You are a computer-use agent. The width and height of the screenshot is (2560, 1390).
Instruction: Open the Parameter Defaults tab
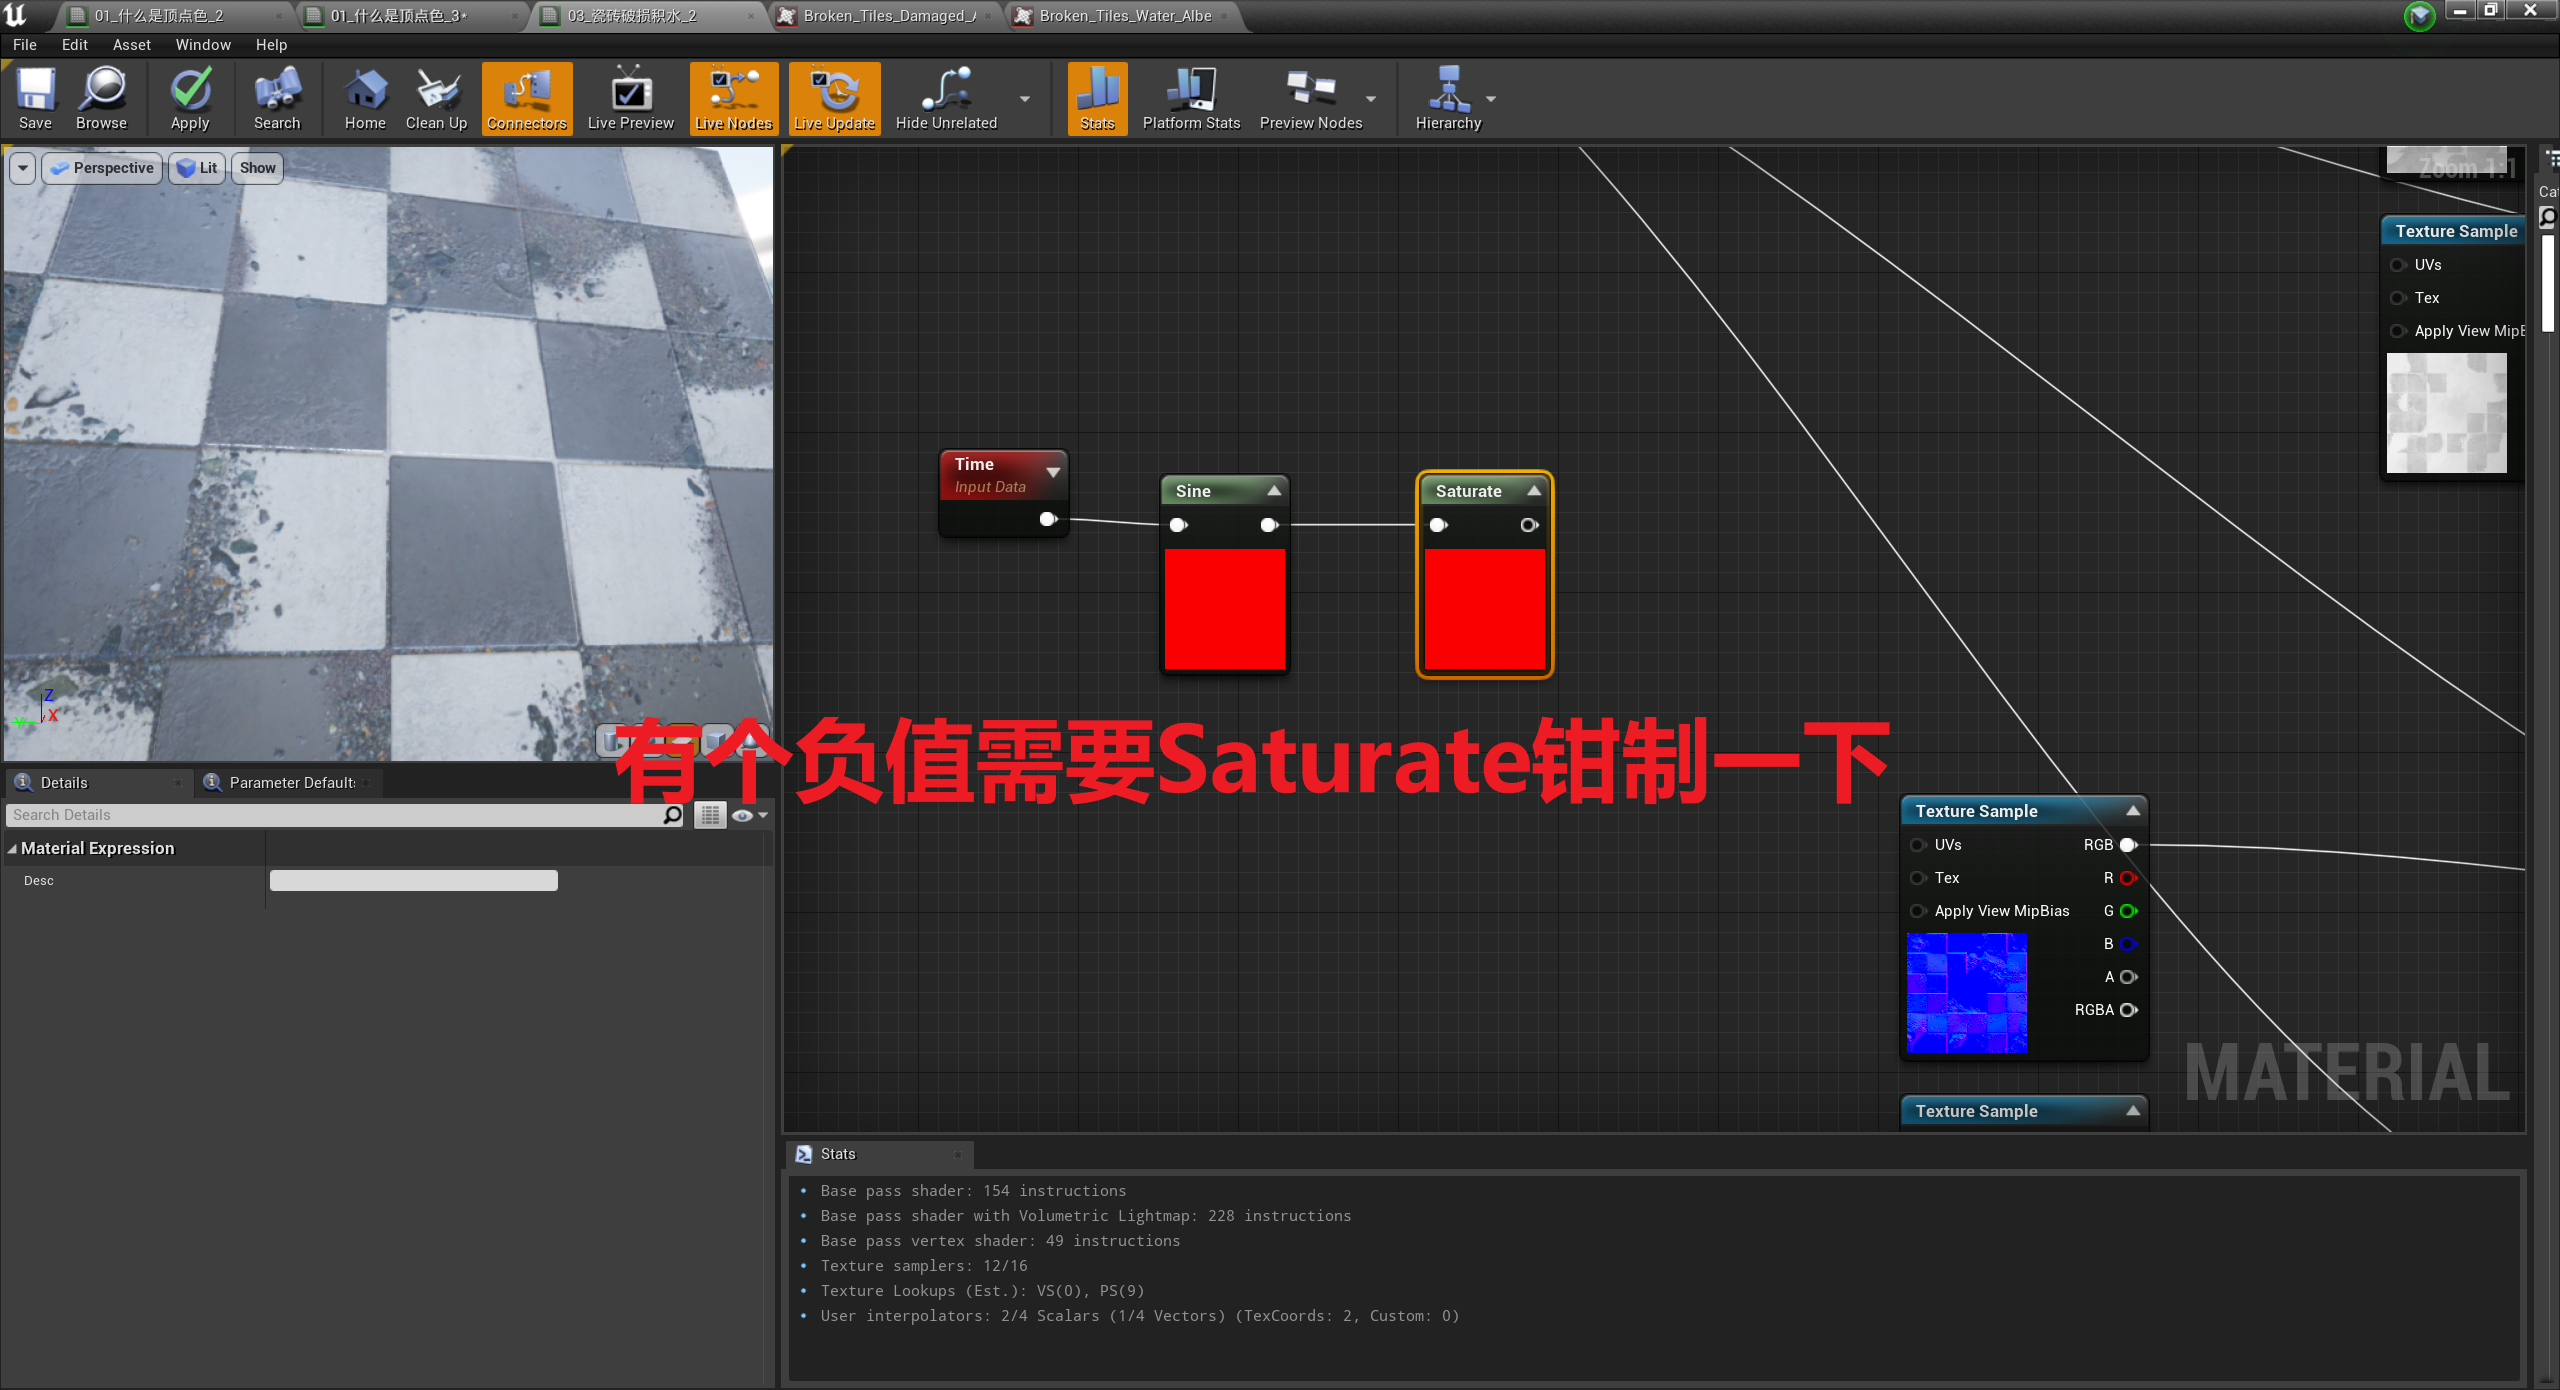[x=285, y=782]
